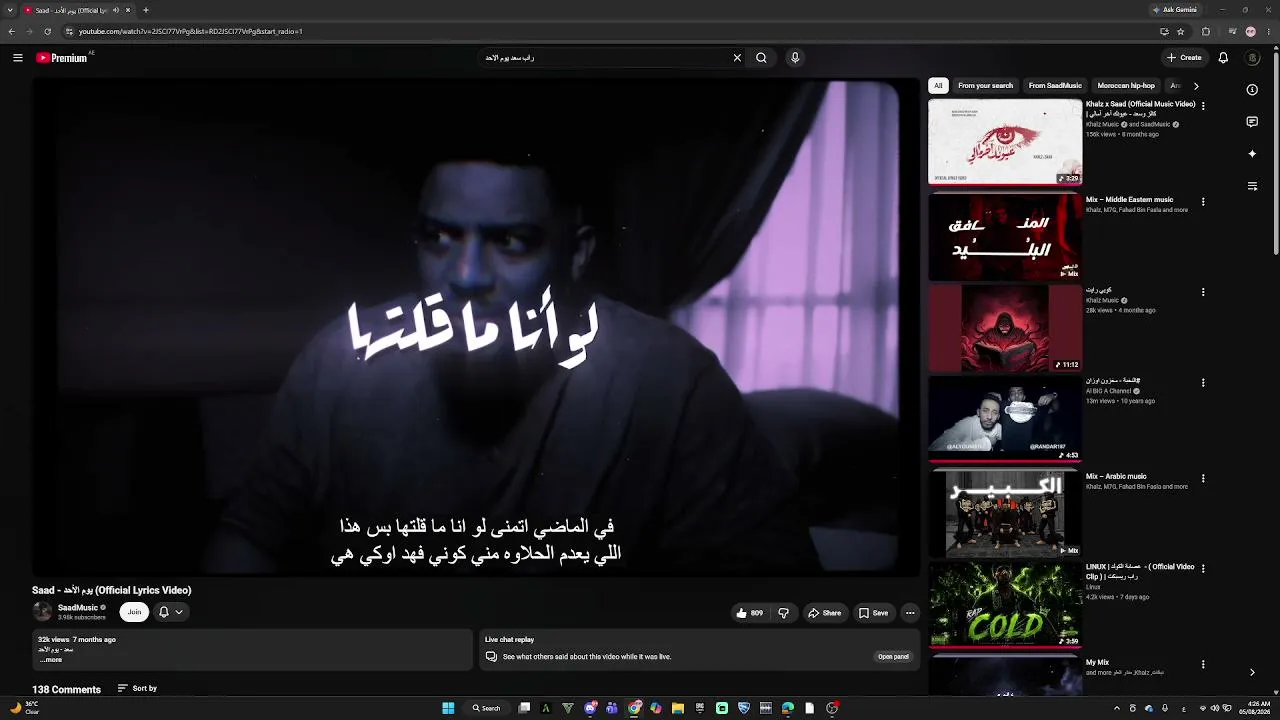Viewport: 1280px width, 720px height.
Task: Open side panel info icon
Action: pos(1252,90)
